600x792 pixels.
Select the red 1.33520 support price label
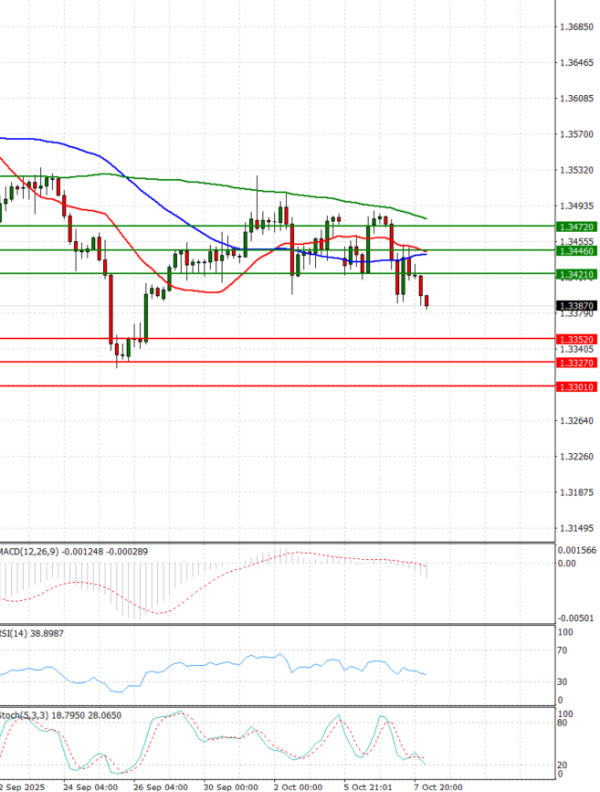click(577, 339)
